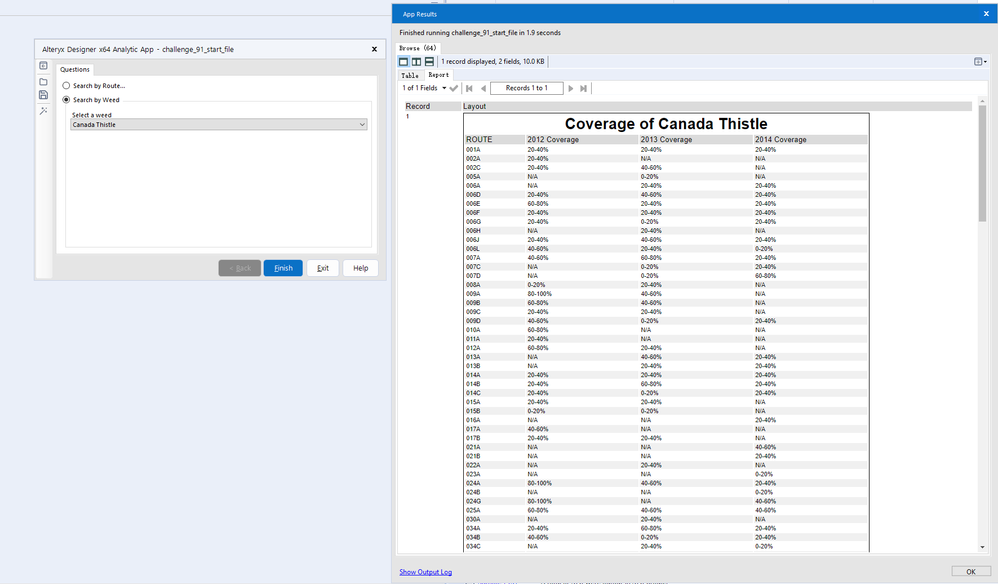Click the Finish button
Image resolution: width=998 pixels, height=584 pixels.
tap(283, 268)
